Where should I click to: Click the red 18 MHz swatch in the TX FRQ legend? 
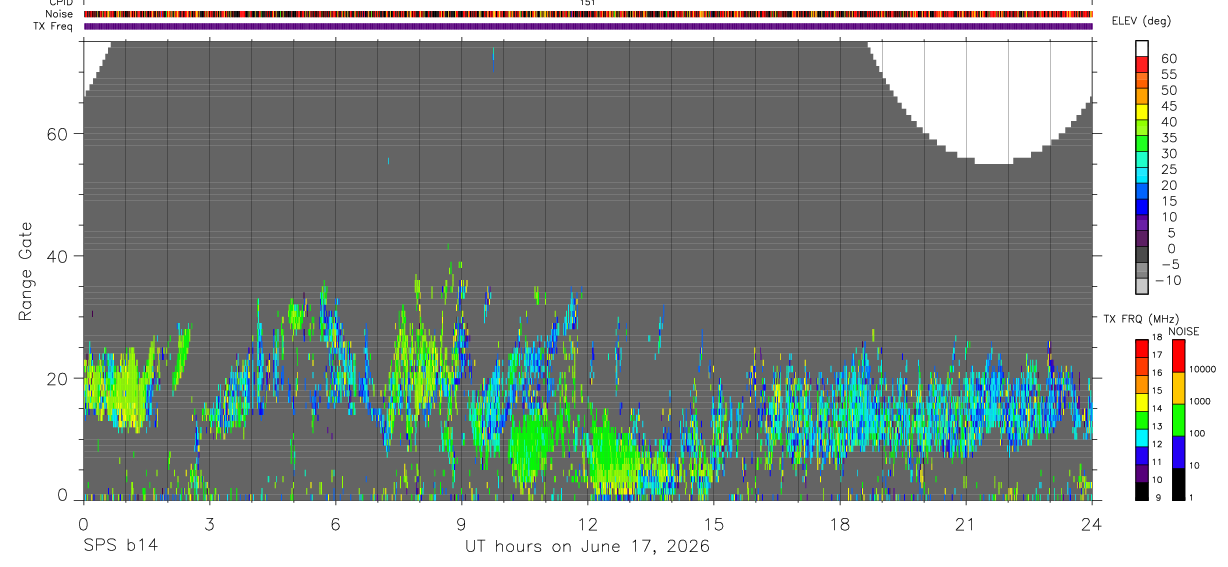(1141, 348)
